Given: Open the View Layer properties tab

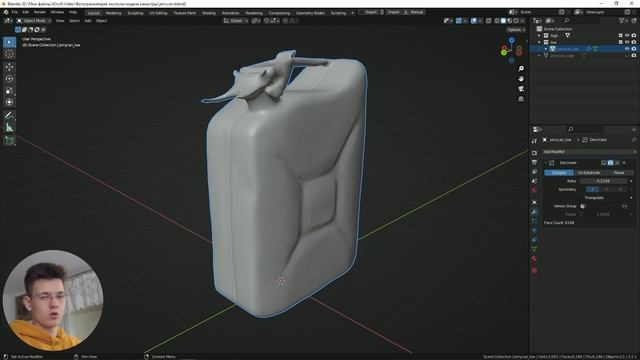Looking at the screenshot, I should coord(534,172).
